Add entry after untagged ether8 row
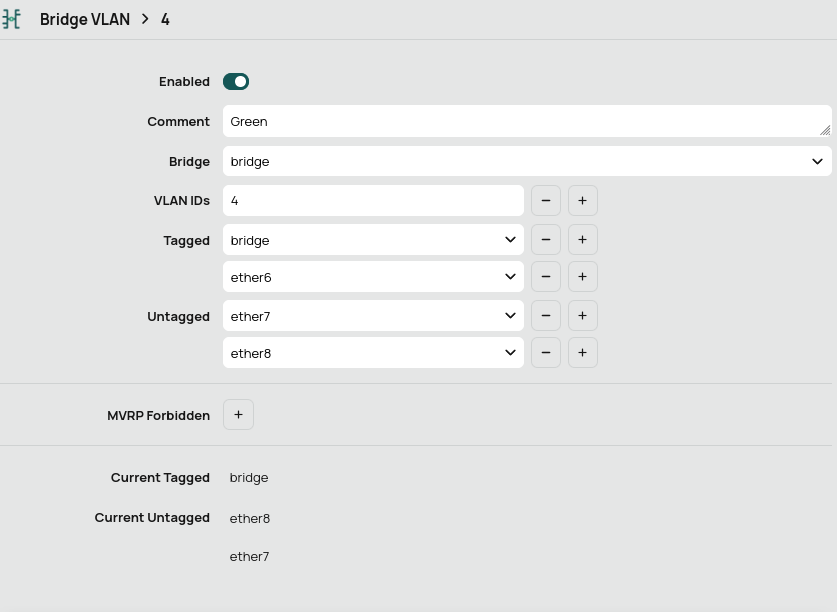The height and width of the screenshot is (612, 837). coord(582,353)
